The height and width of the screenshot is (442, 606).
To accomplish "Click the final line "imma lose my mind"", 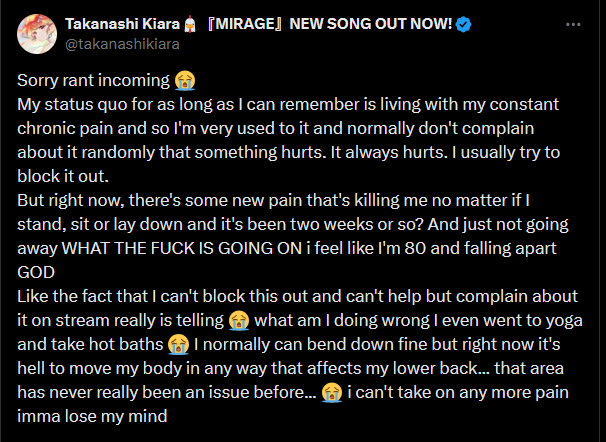I will 92,416.
